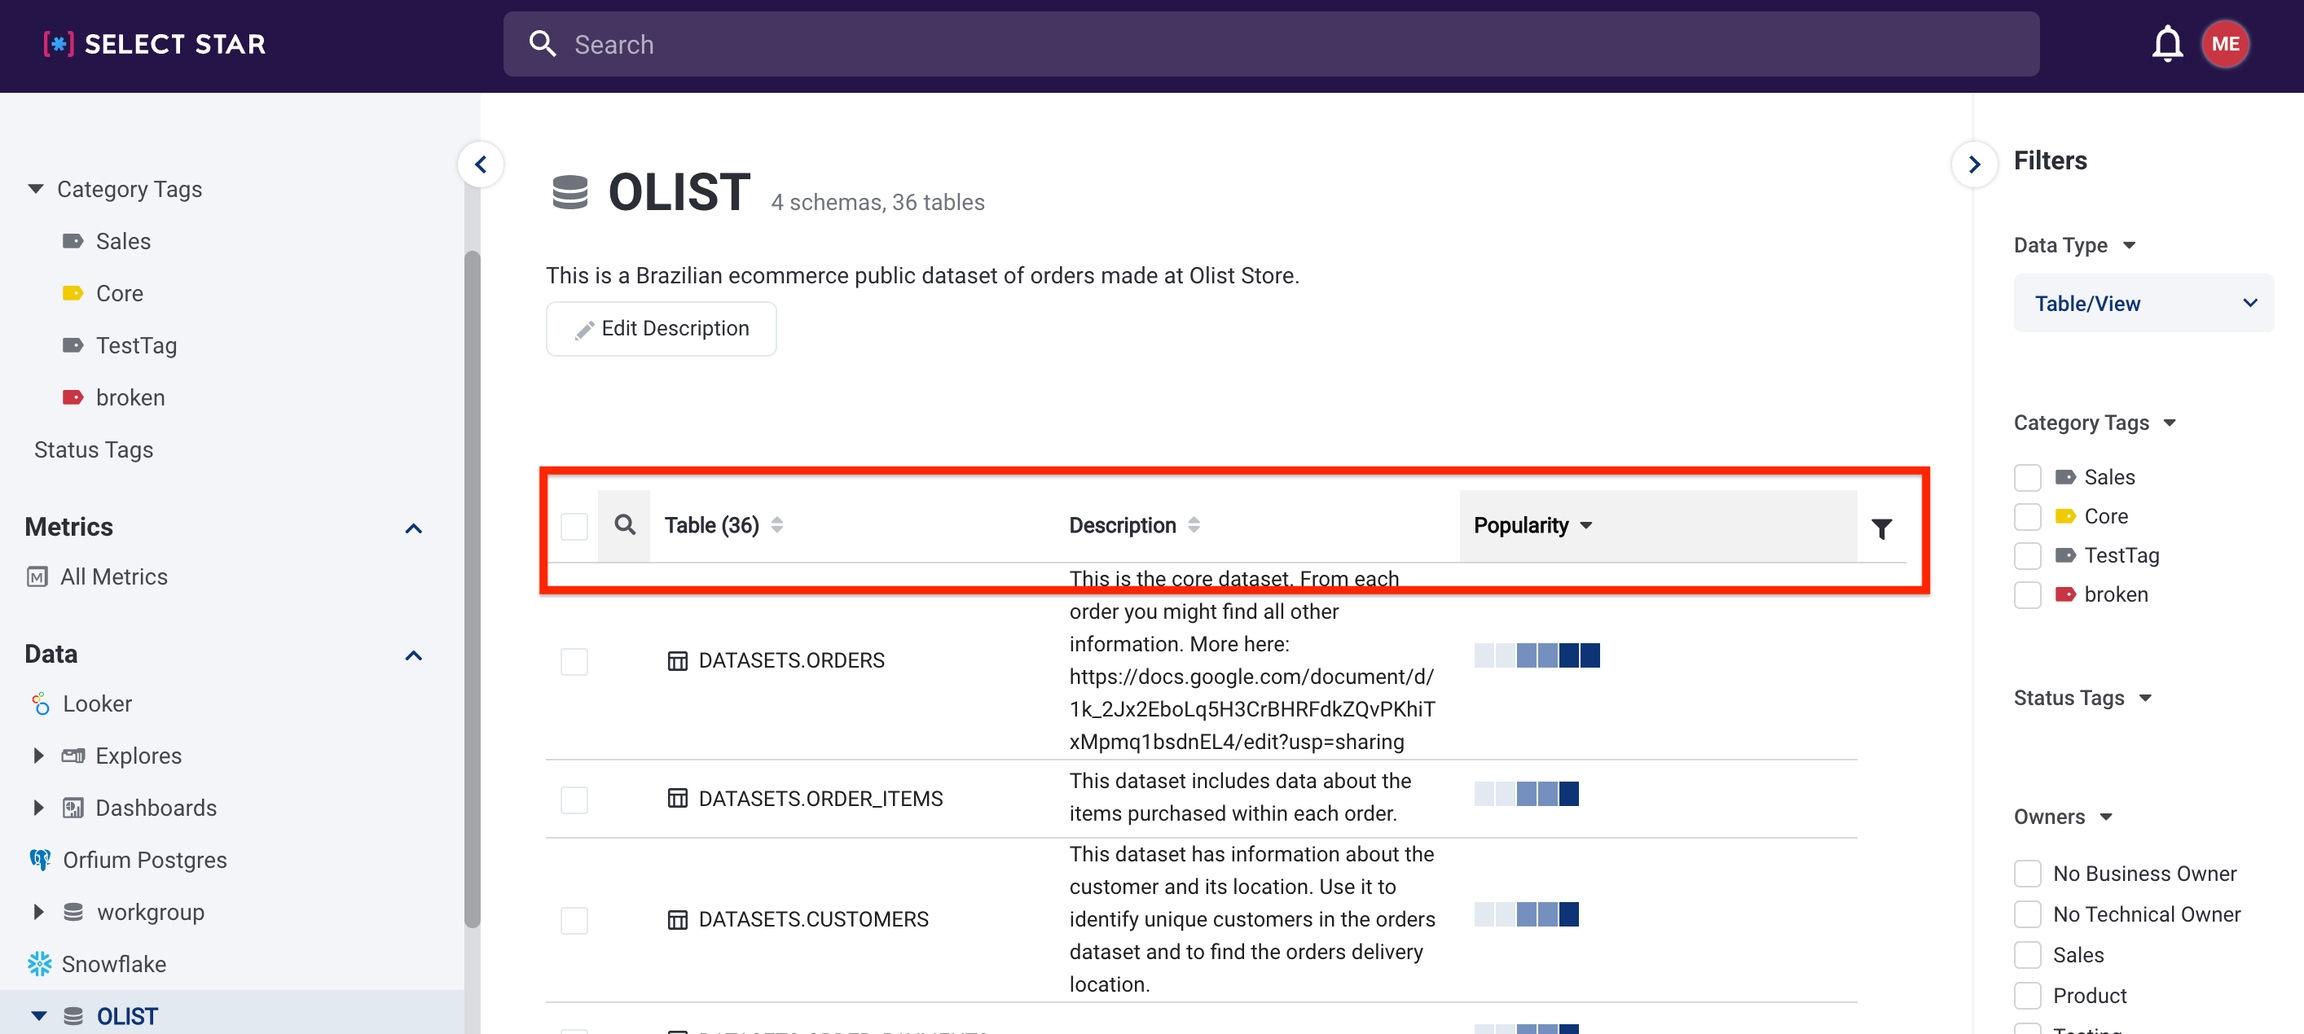Click the notifications bell icon
Screen dimensions: 2304x1034
(x=2167, y=44)
